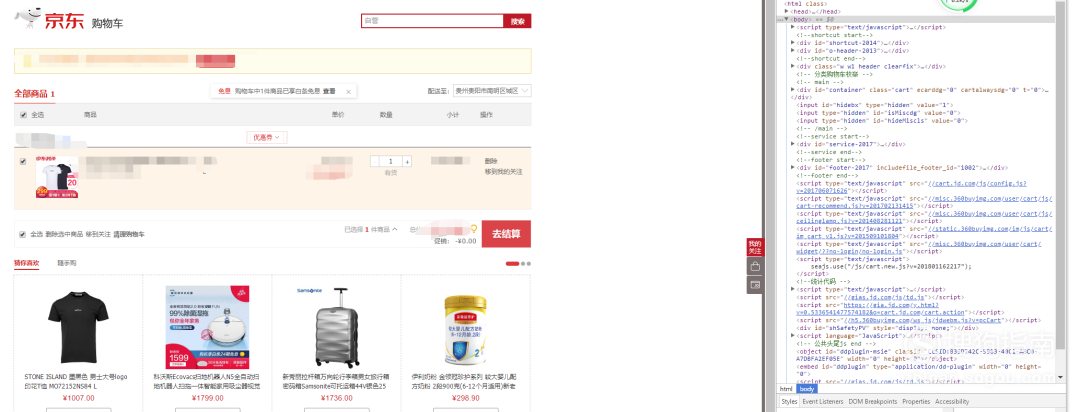Click the shopping bag sidebar icon
Image resolution: width=1080 pixels, height=412 pixels.
(x=755, y=266)
